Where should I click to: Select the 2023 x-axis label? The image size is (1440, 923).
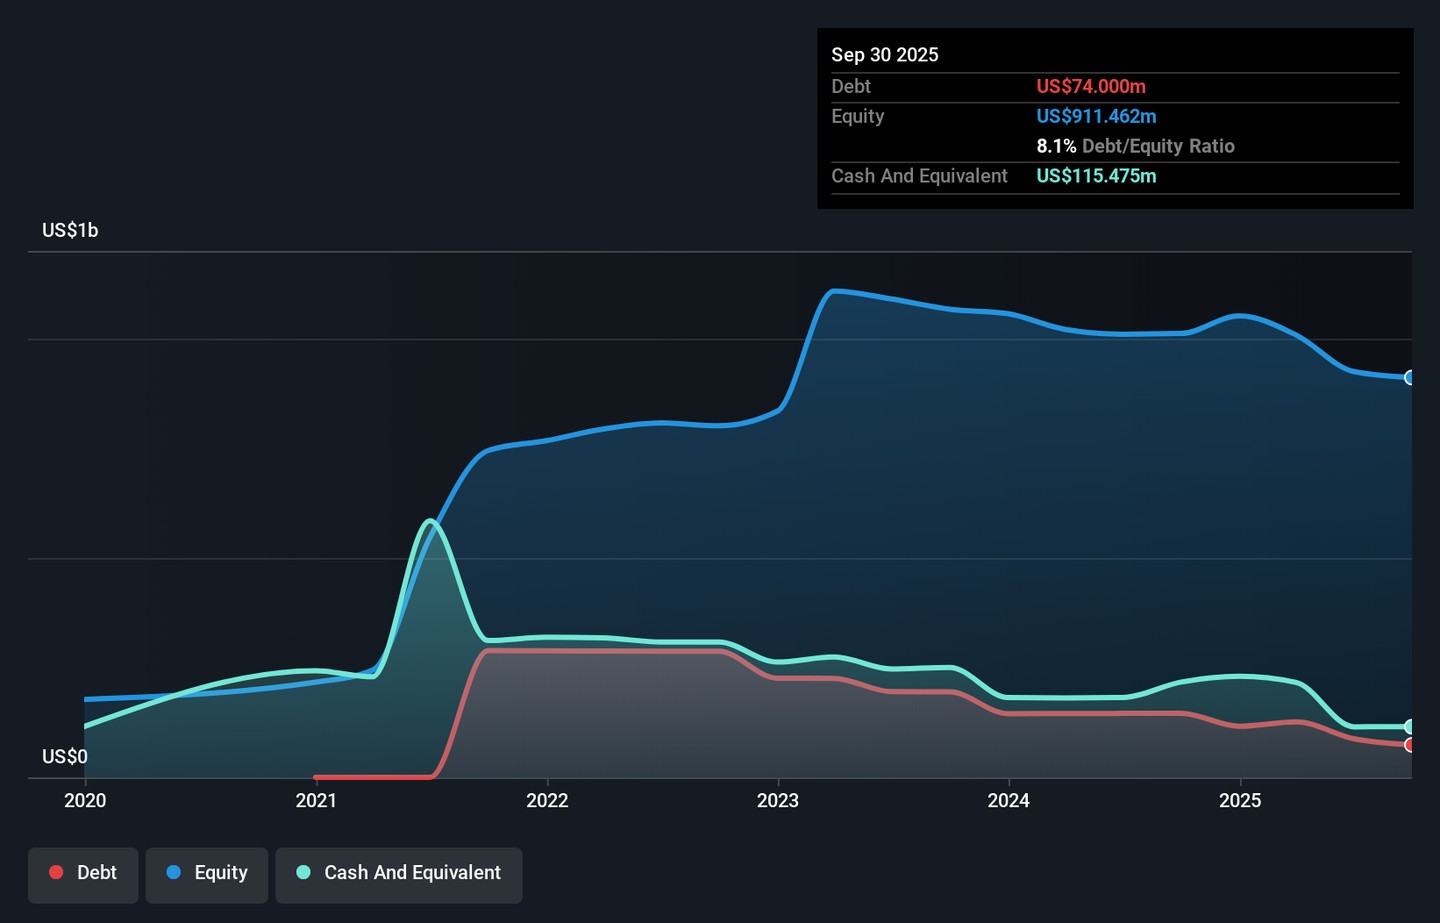778,800
